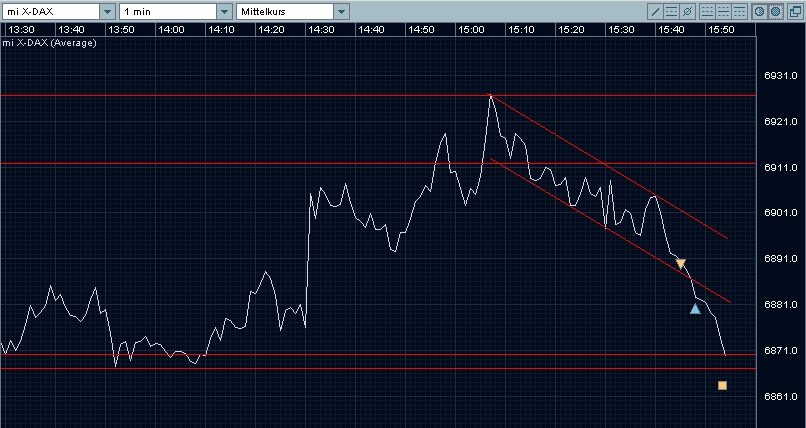Click the 6861.0 price axis label
Screen dimensions: 806x428
[781, 397]
